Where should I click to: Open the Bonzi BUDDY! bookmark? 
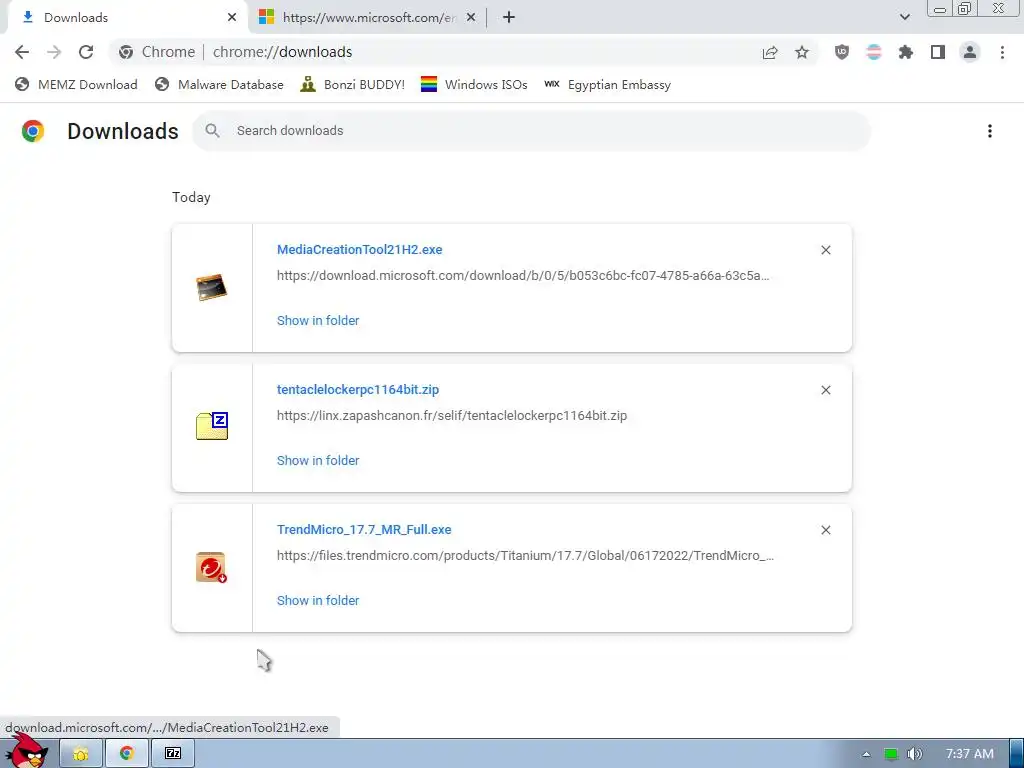[353, 85]
